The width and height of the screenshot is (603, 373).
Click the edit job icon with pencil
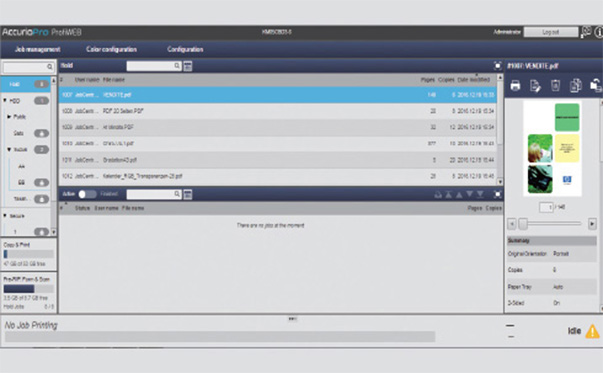pos(535,85)
